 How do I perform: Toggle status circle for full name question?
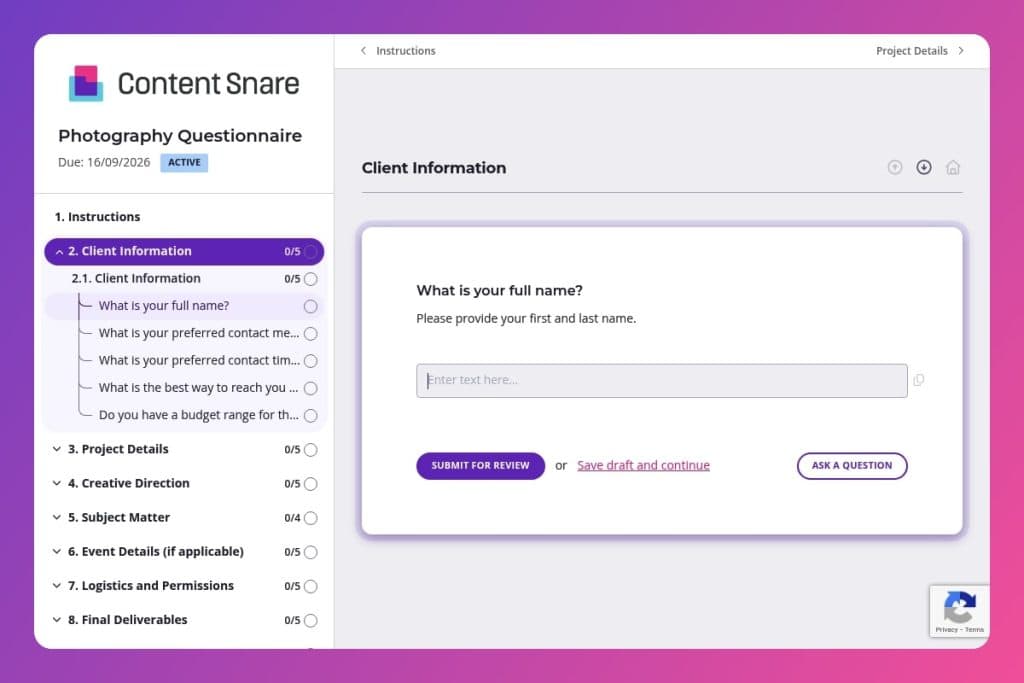[310, 306]
